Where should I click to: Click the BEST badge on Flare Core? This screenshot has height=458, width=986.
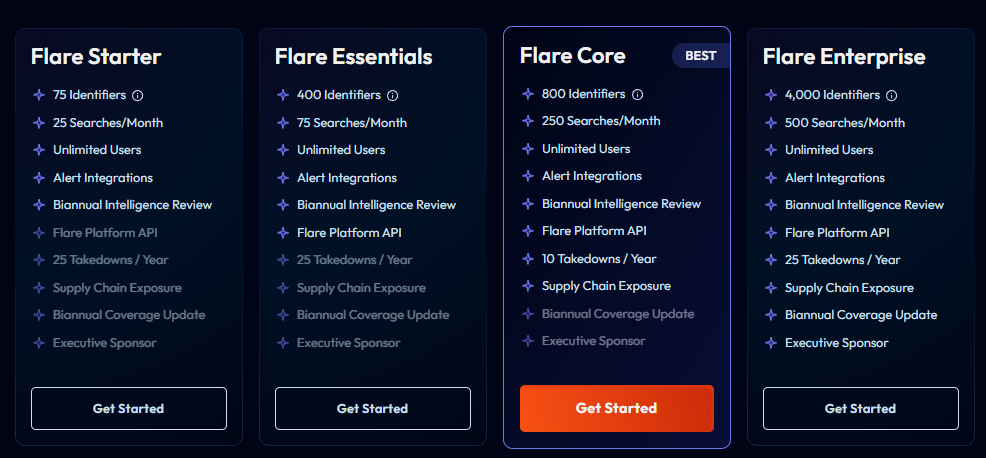tap(700, 56)
